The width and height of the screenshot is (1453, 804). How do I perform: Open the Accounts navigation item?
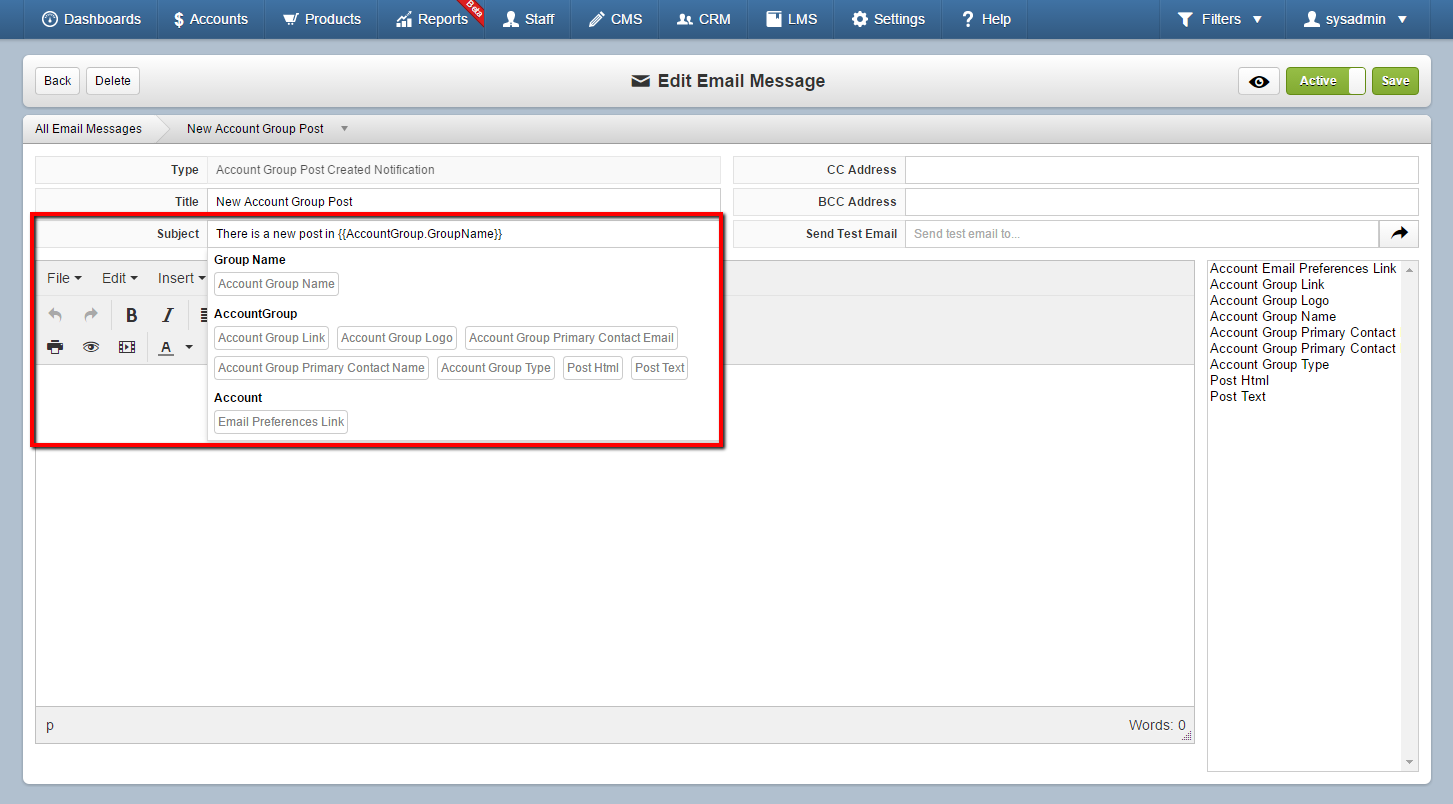click(211, 19)
